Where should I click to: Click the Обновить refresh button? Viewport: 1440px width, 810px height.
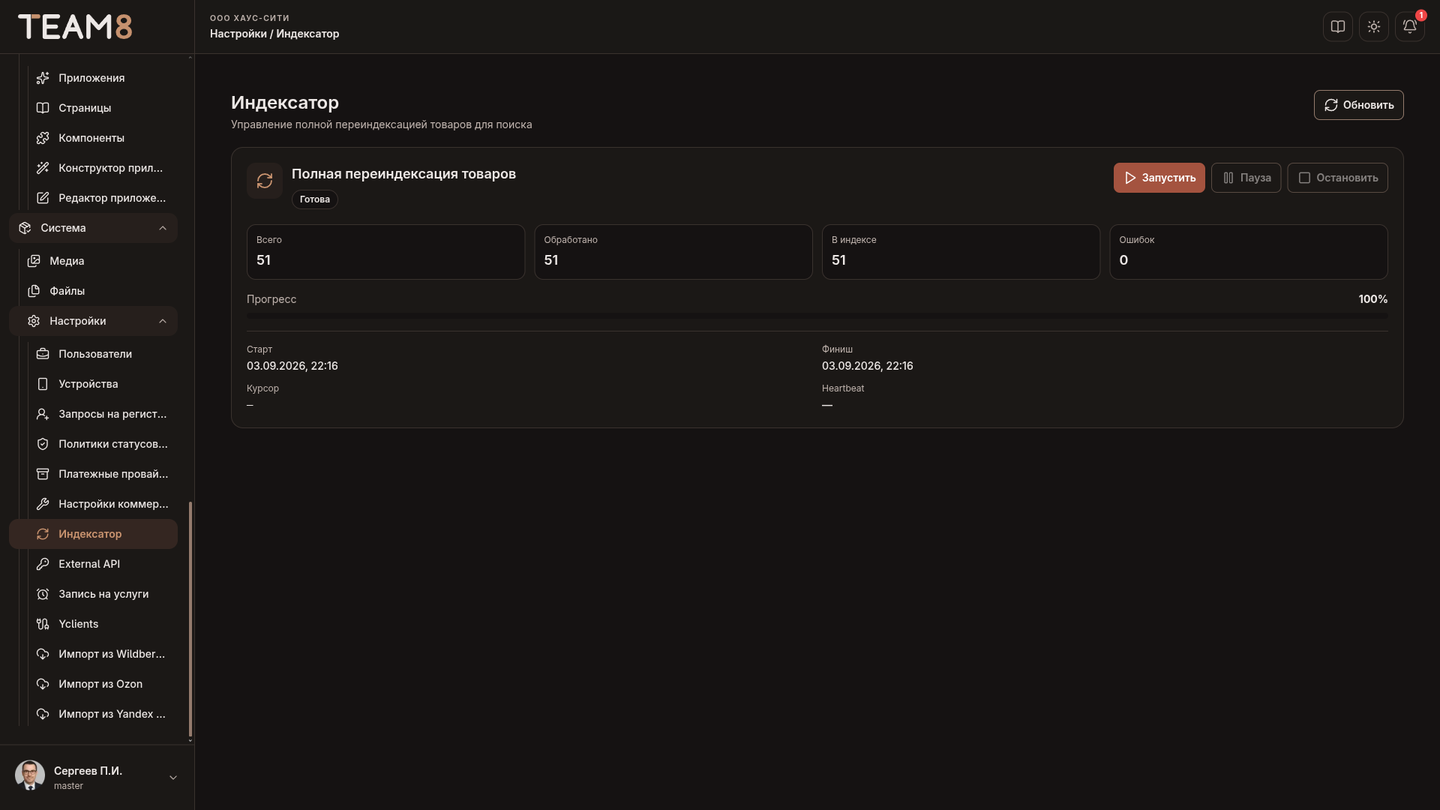tap(1359, 105)
